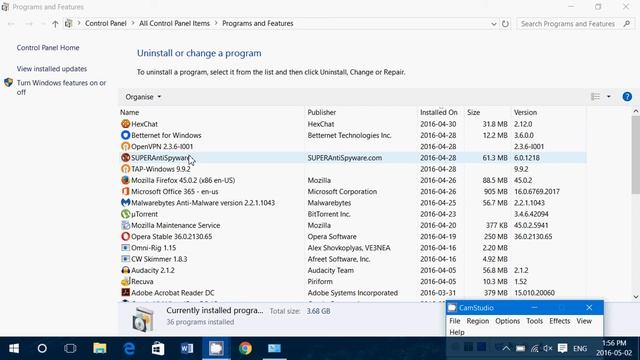640x360 pixels.
Task: Select the Opera Stable icon
Action: click(125, 236)
